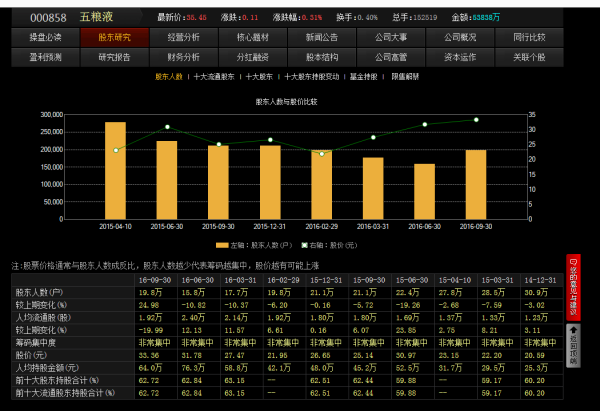600x411 pixels.
Task: Click the price line point above 2016-02-29 bar
Action: (x=322, y=154)
